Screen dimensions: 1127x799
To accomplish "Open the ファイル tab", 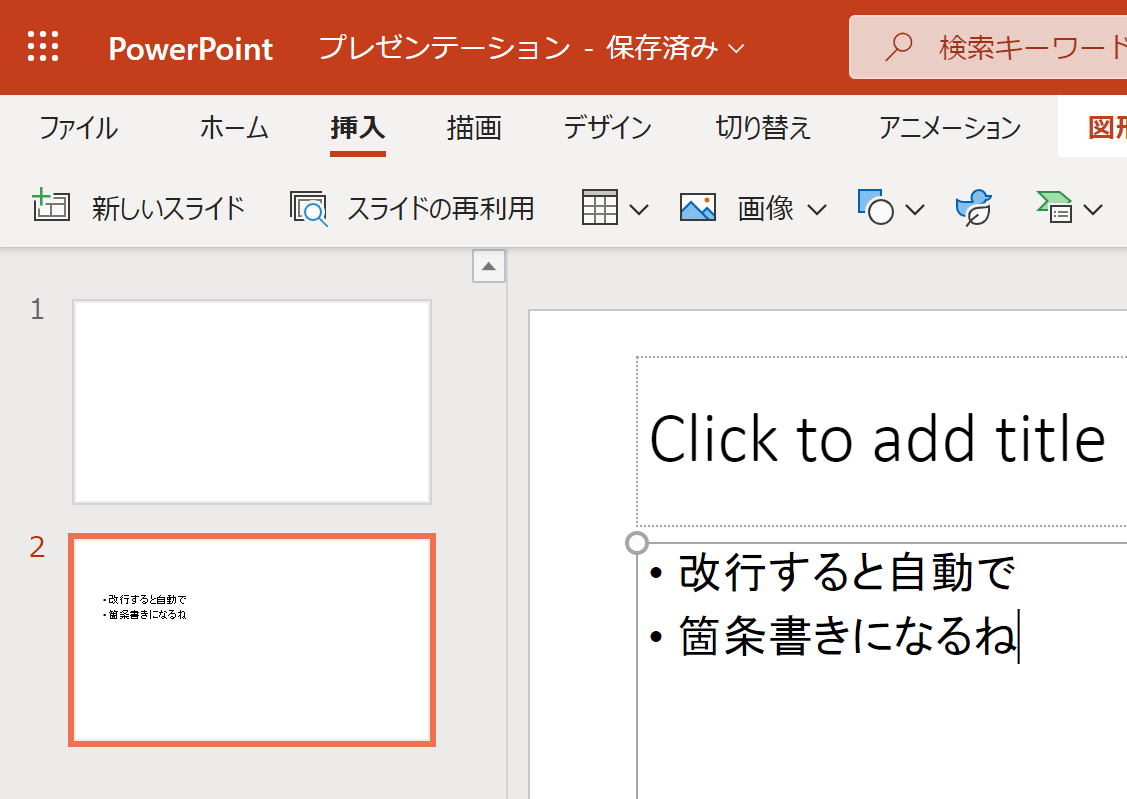I will [78, 128].
